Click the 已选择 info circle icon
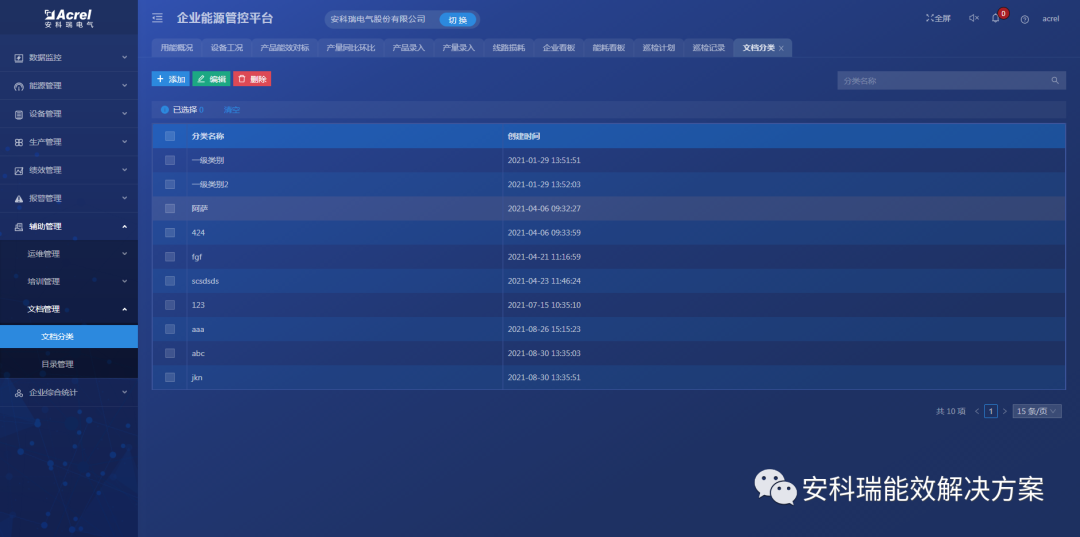Screen dimensions: 1080x537 165,109
